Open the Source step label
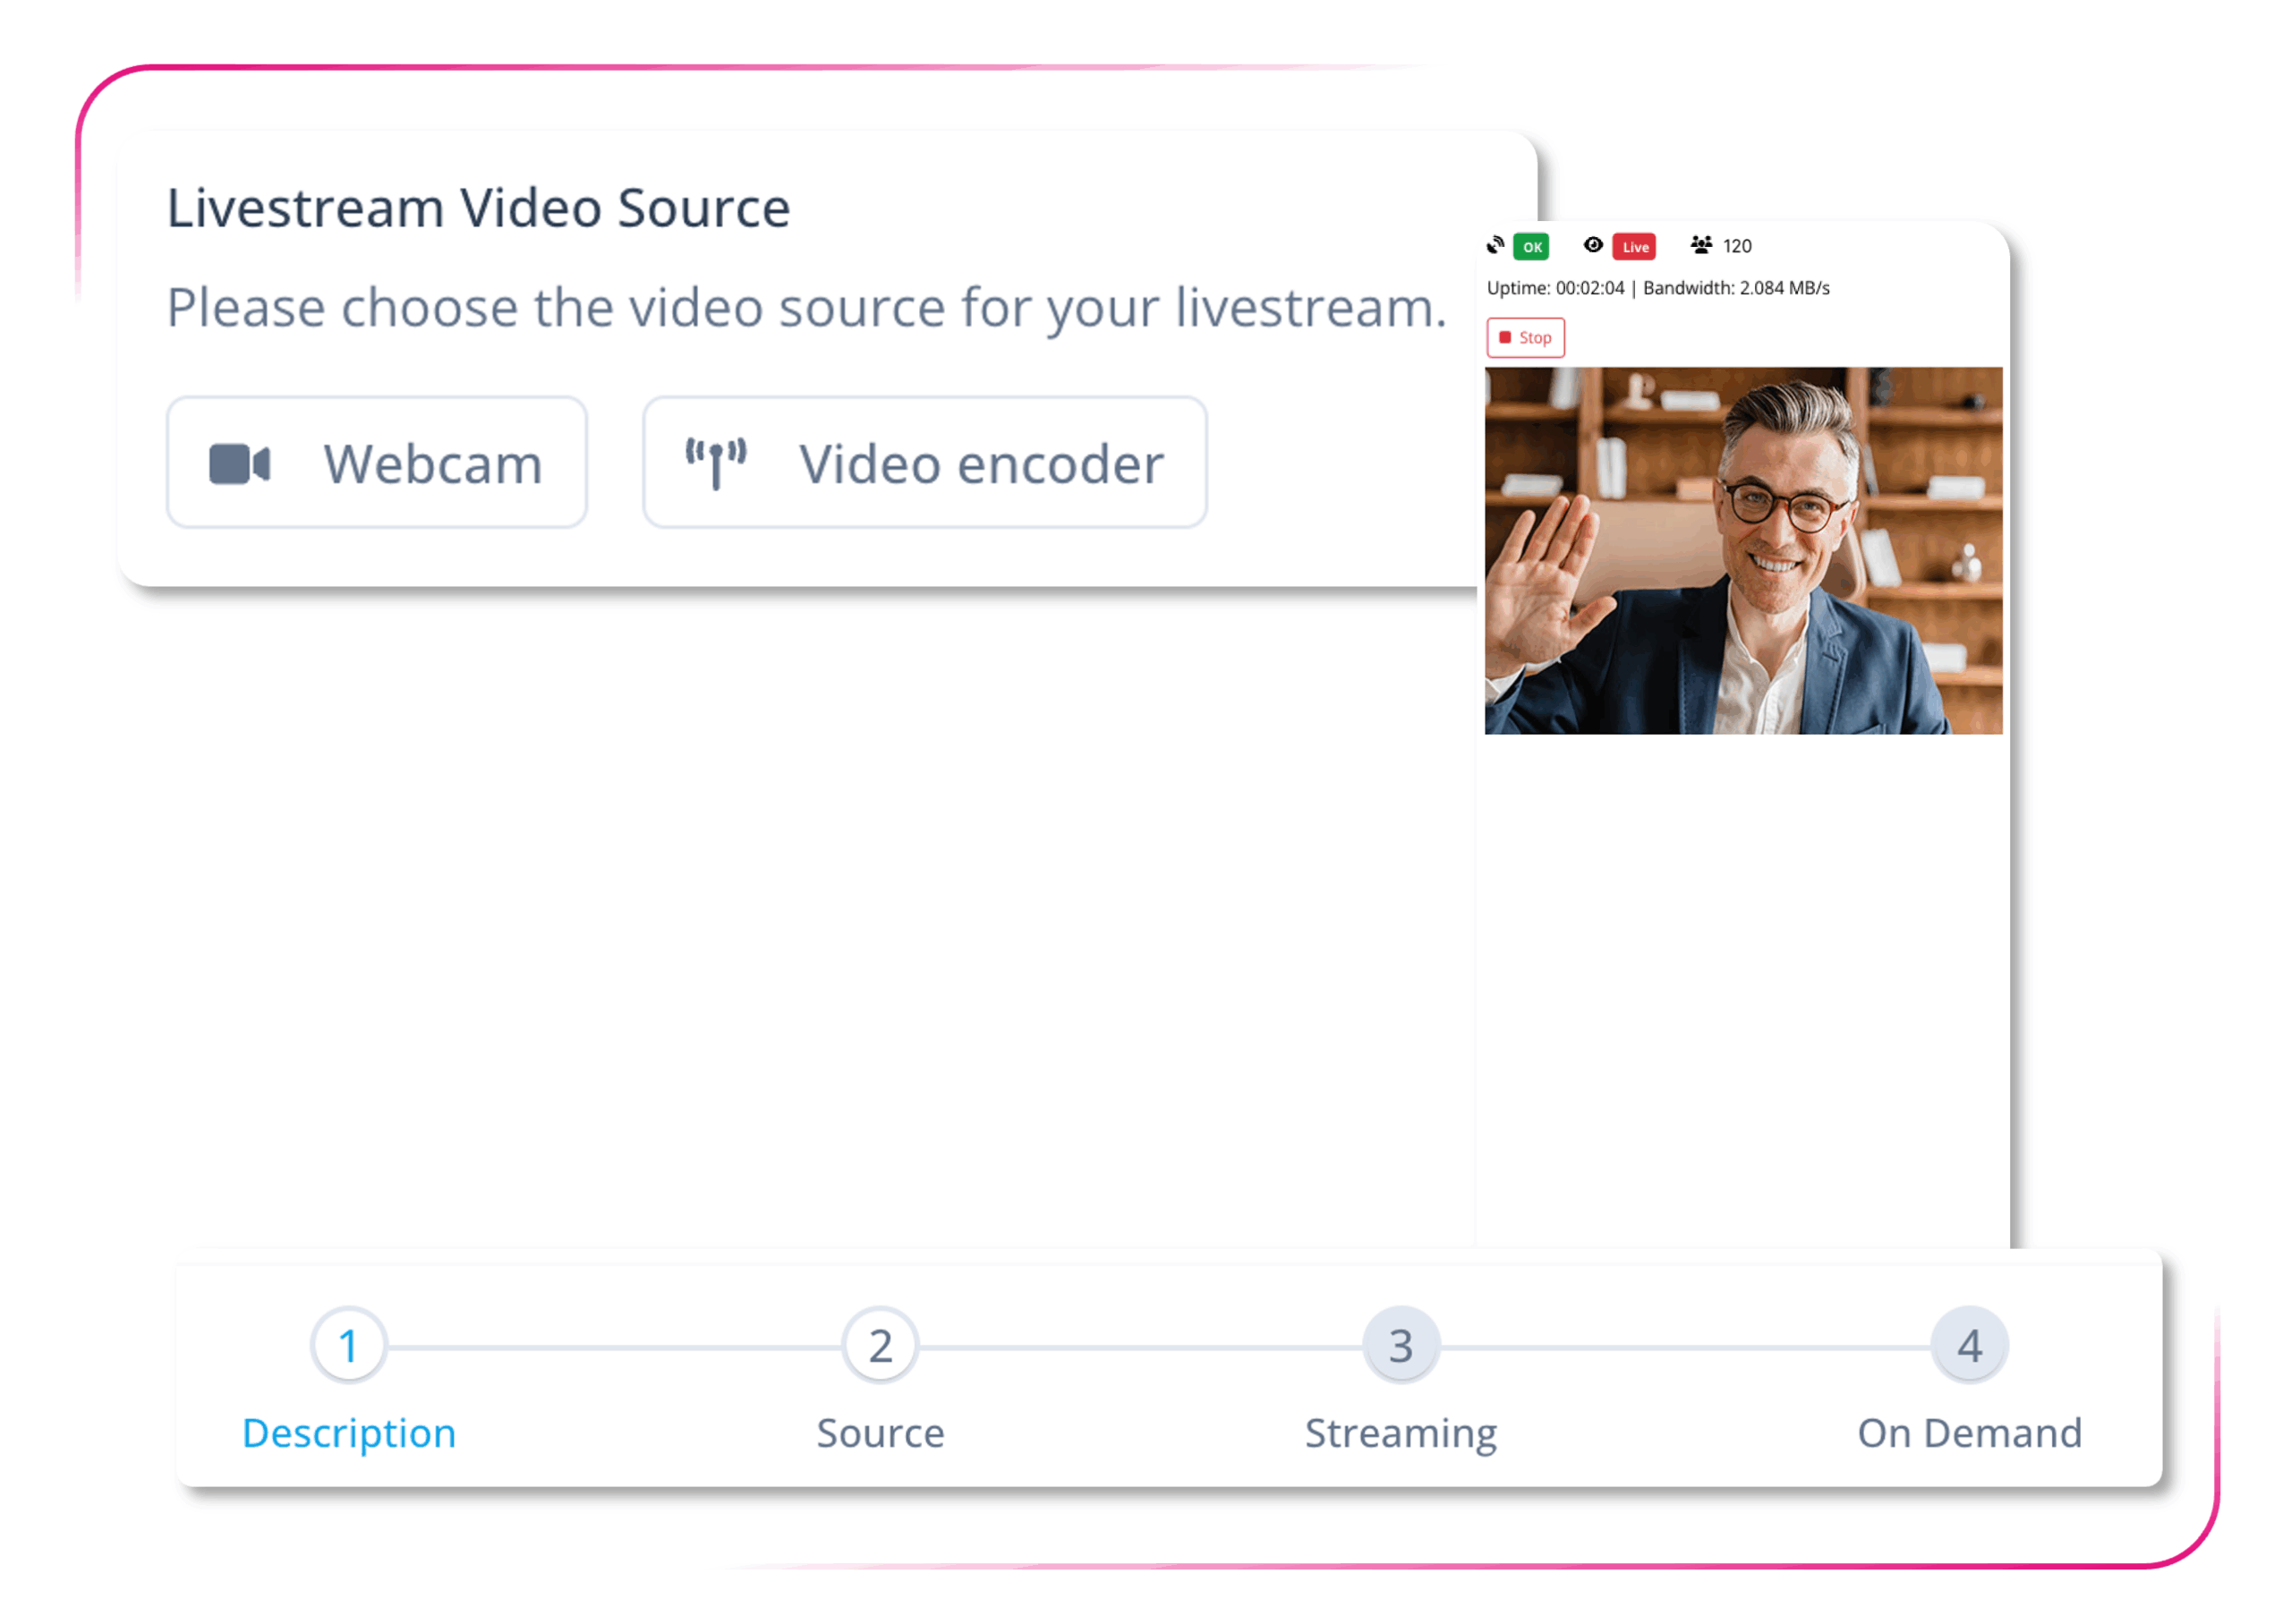 tap(880, 1434)
